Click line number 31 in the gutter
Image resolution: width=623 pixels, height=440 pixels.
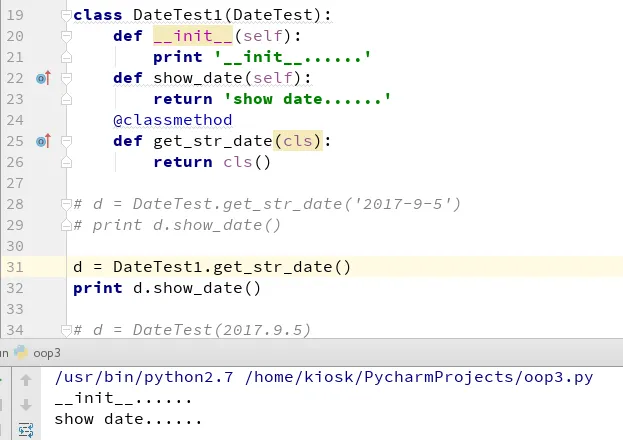pos(15,267)
